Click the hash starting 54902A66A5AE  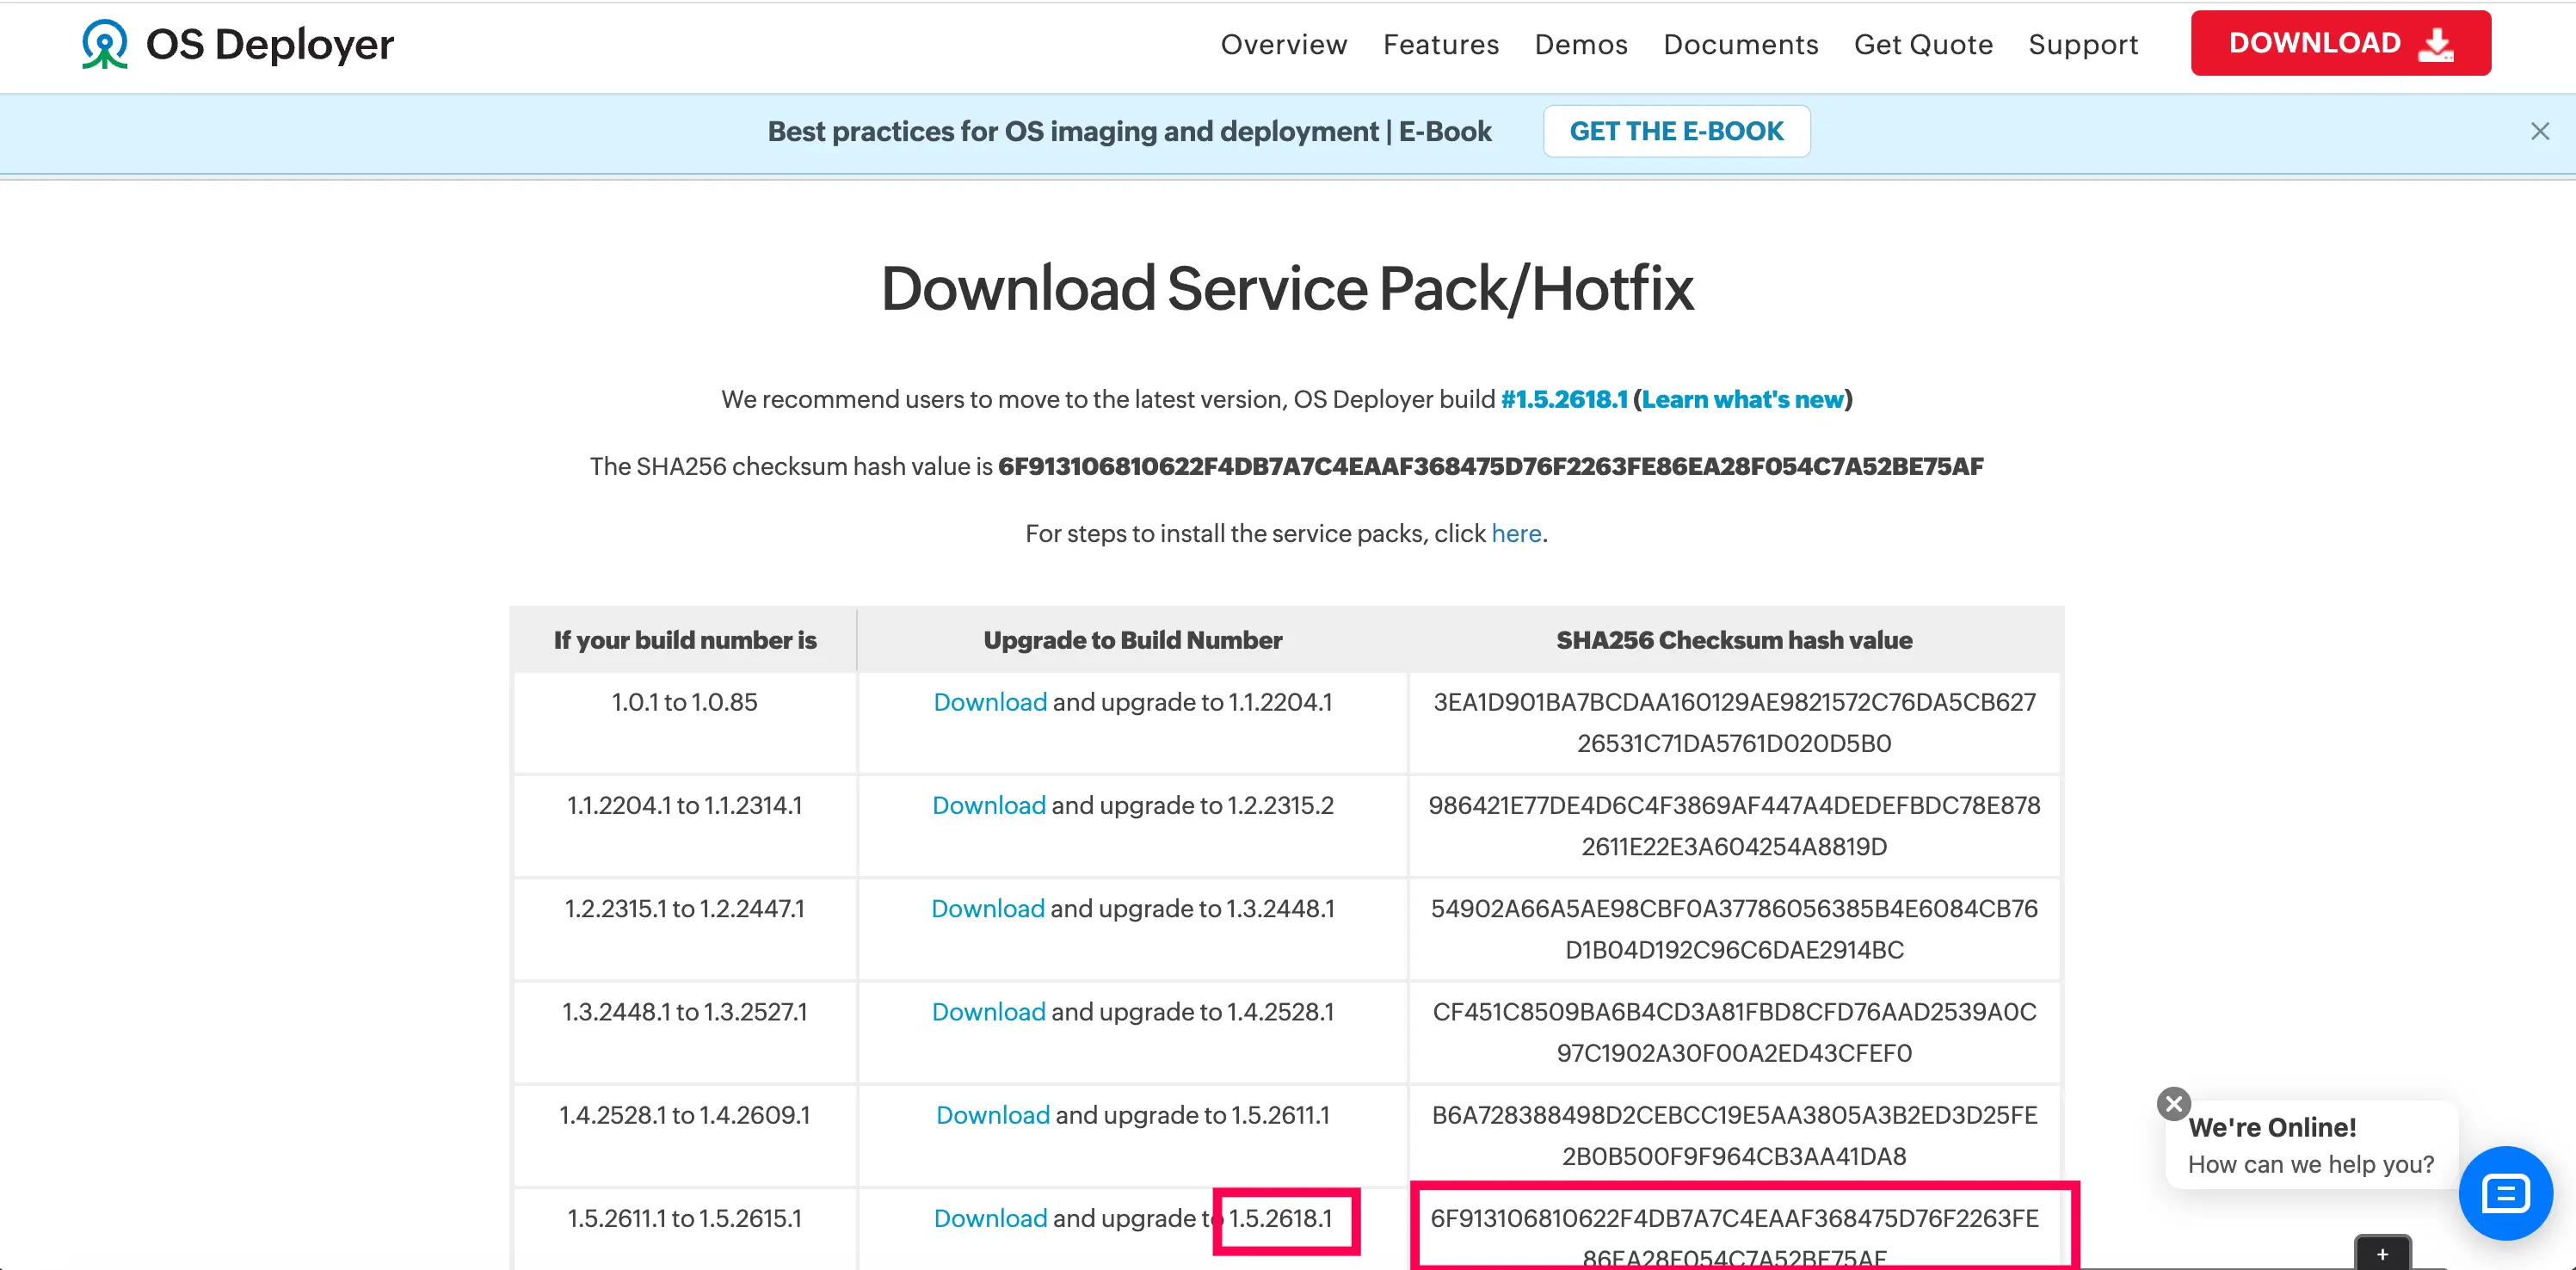point(1734,929)
